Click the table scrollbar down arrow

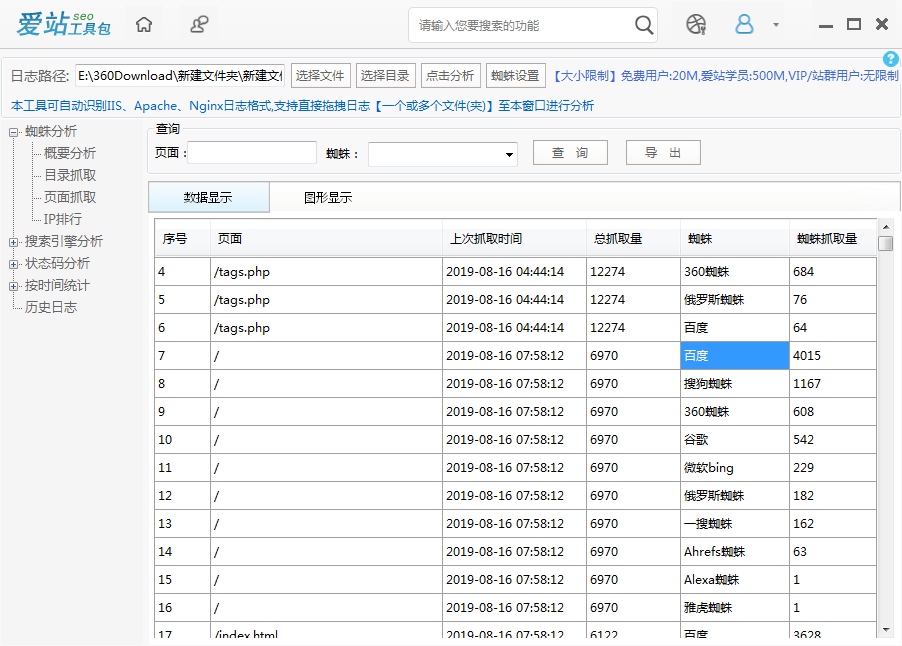(x=886, y=629)
